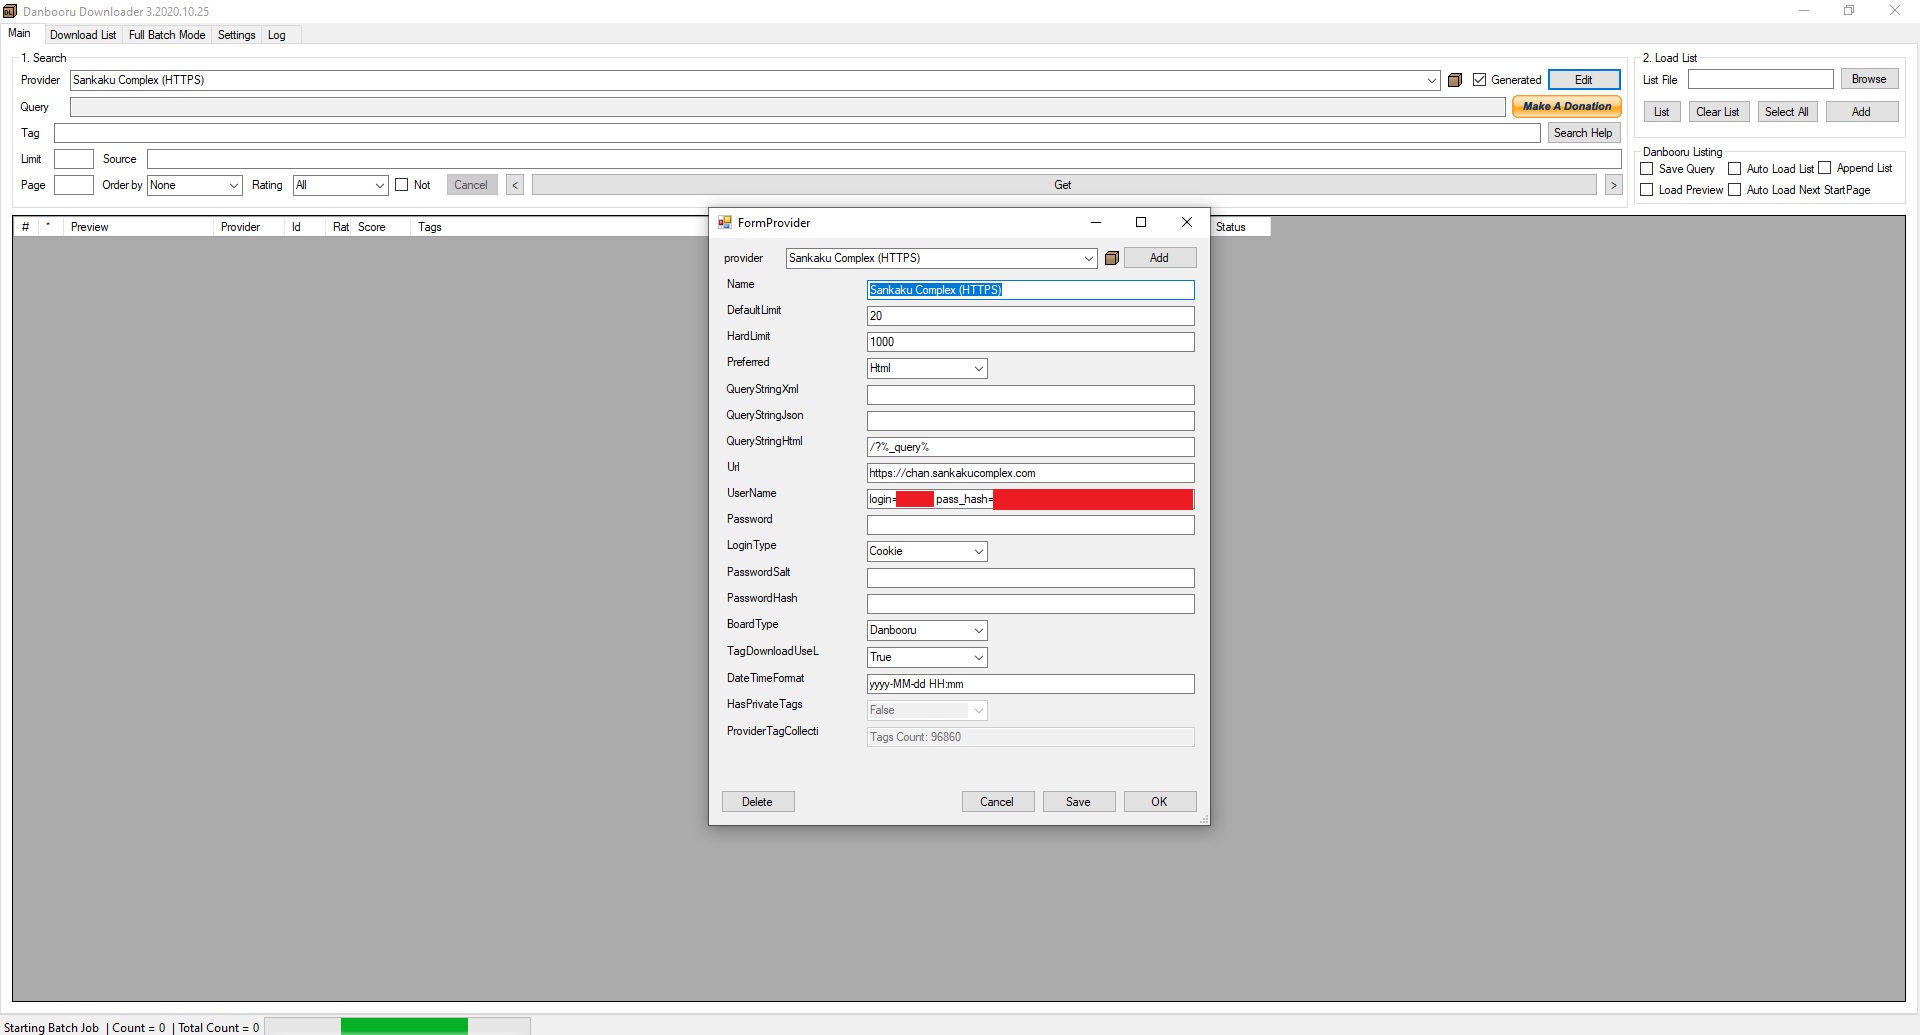Click the Edit provider button

pyautogui.click(x=1584, y=80)
